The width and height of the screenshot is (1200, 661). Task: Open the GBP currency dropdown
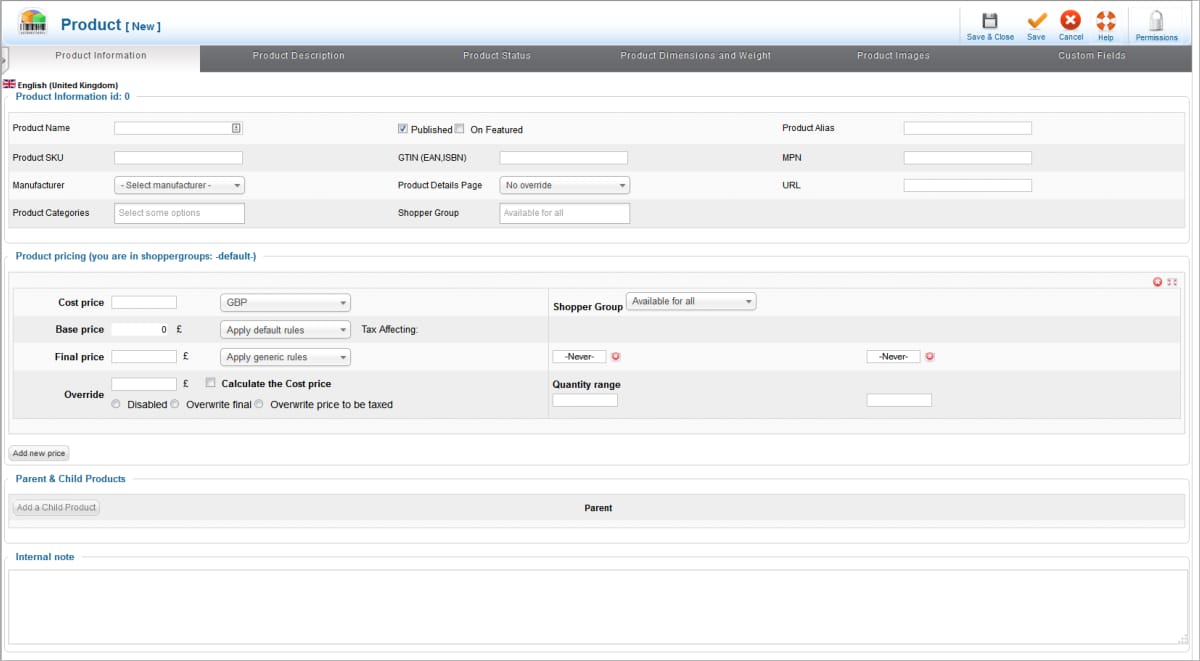coord(285,302)
